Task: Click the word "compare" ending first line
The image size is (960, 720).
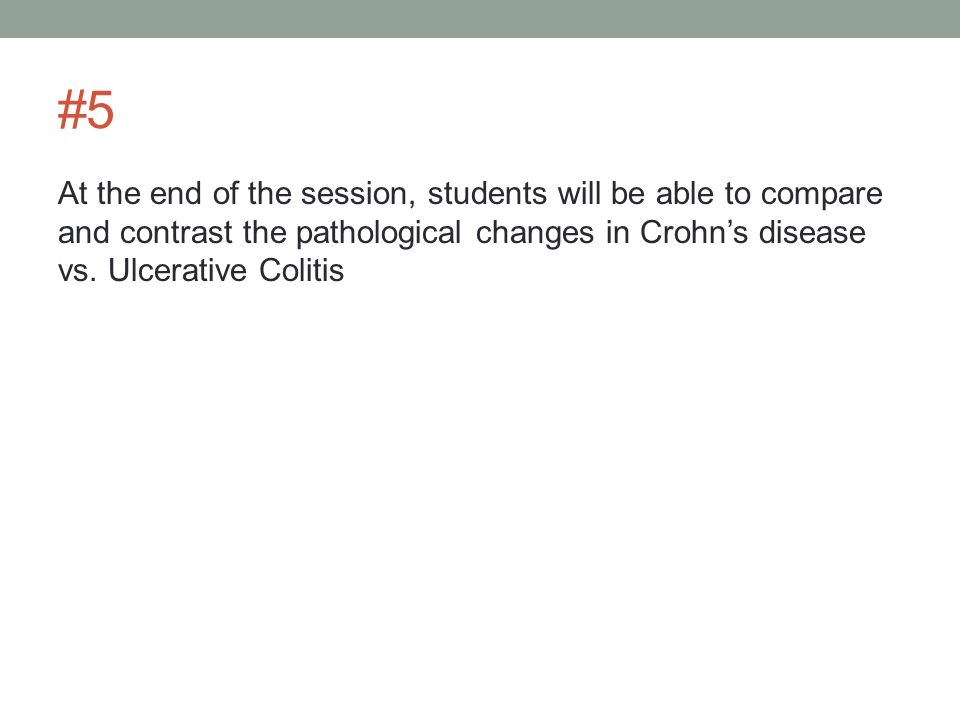Action: click(822, 196)
